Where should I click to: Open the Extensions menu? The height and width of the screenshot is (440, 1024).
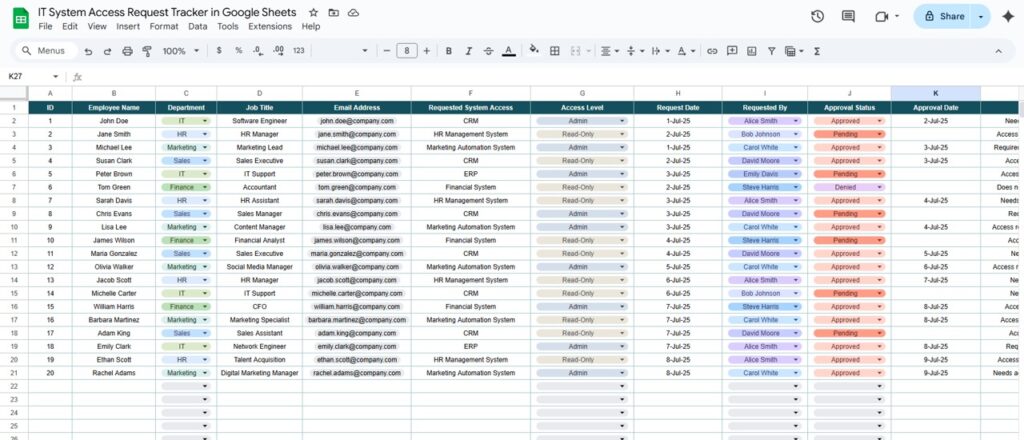[270, 27]
